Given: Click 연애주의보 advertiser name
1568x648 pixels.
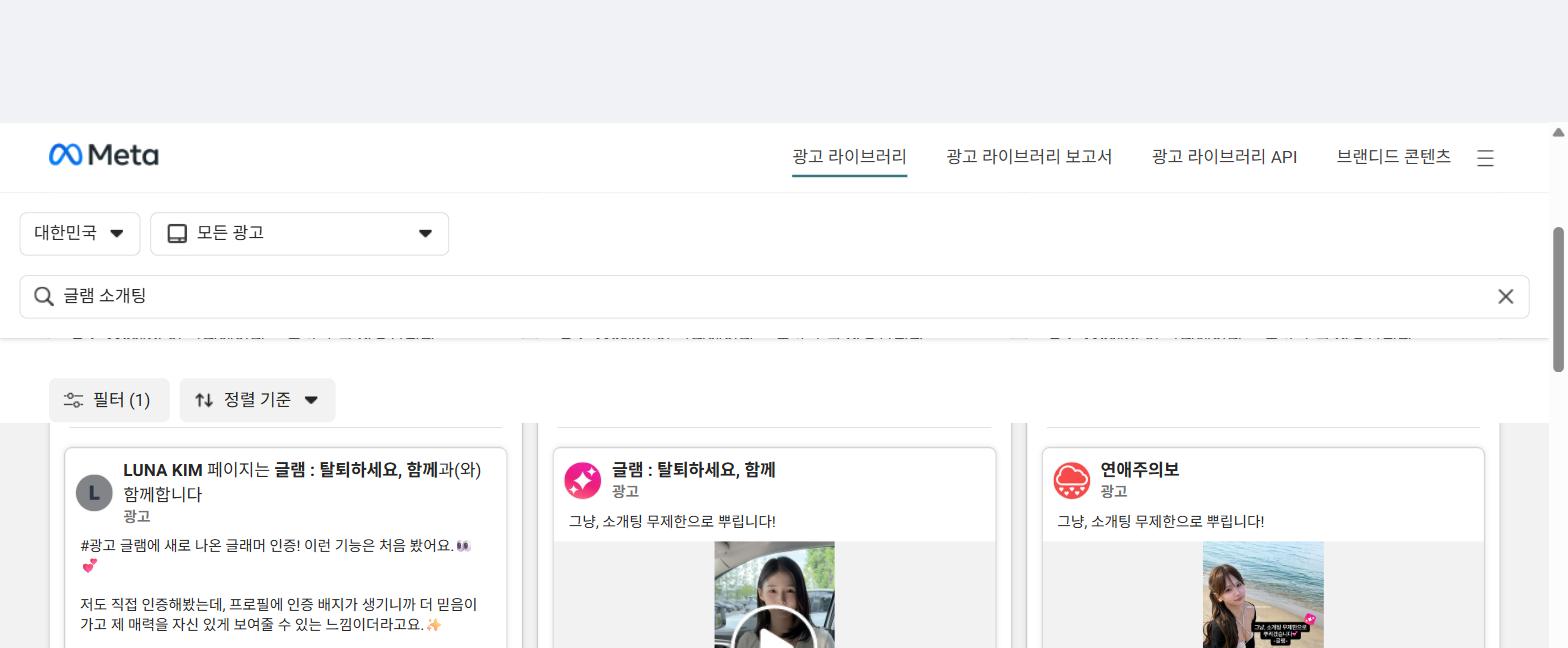Looking at the screenshot, I should click(1140, 470).
